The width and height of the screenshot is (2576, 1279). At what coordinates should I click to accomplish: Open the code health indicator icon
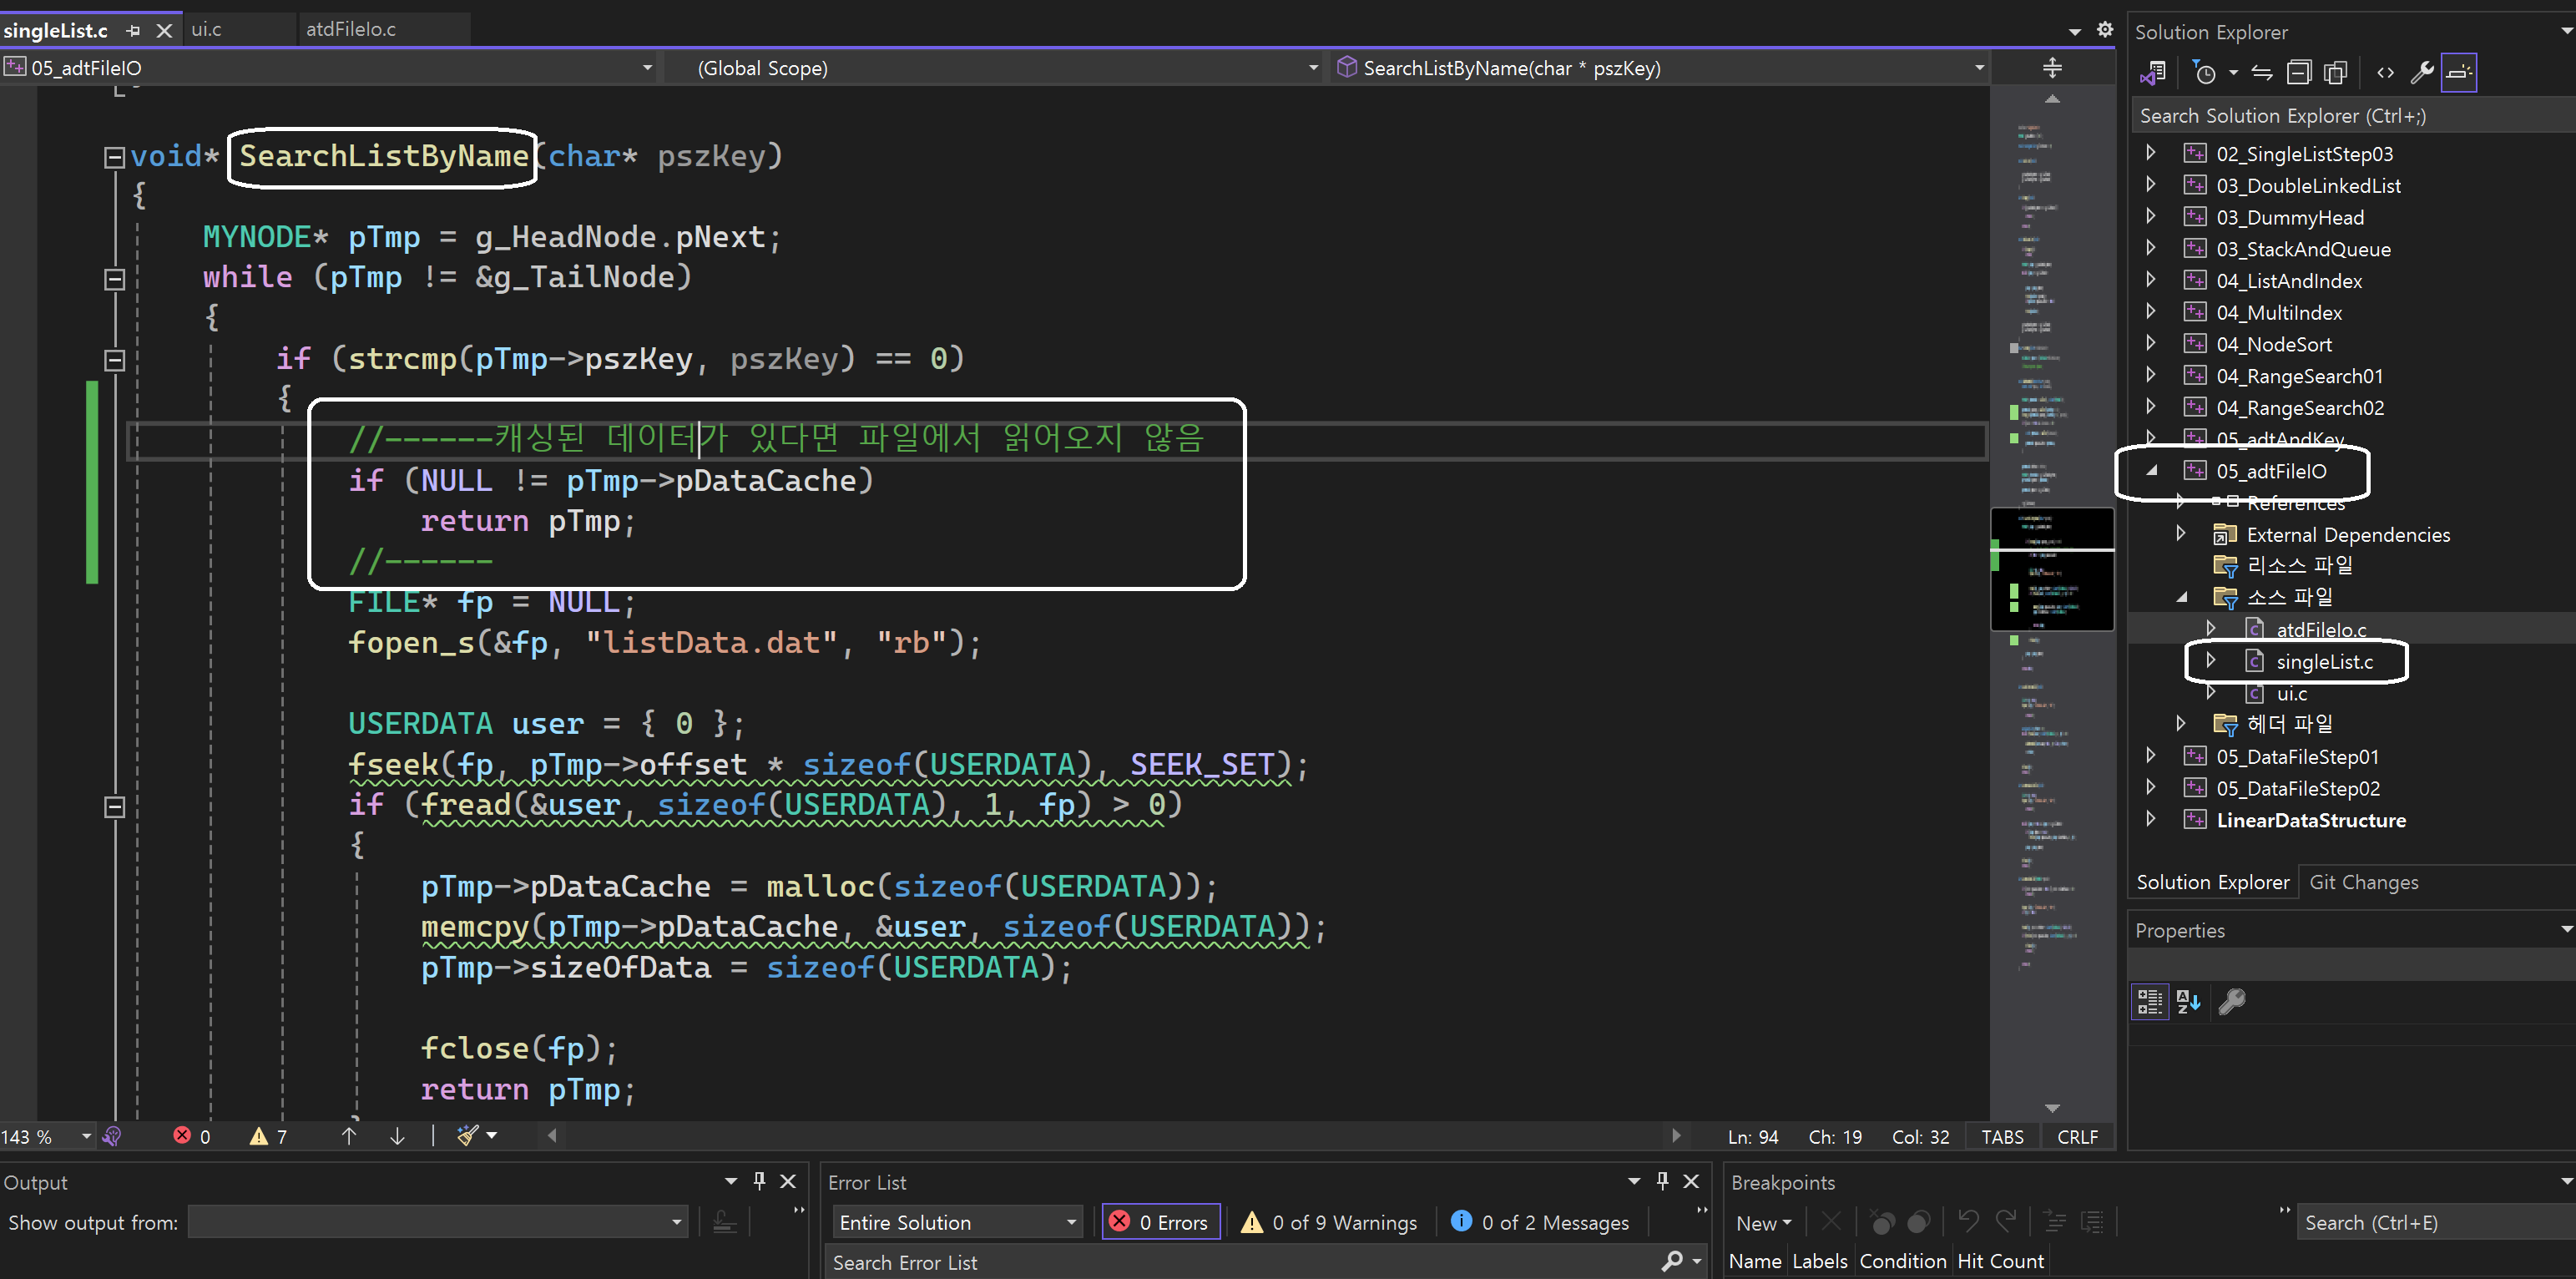tap(112, 1135)
